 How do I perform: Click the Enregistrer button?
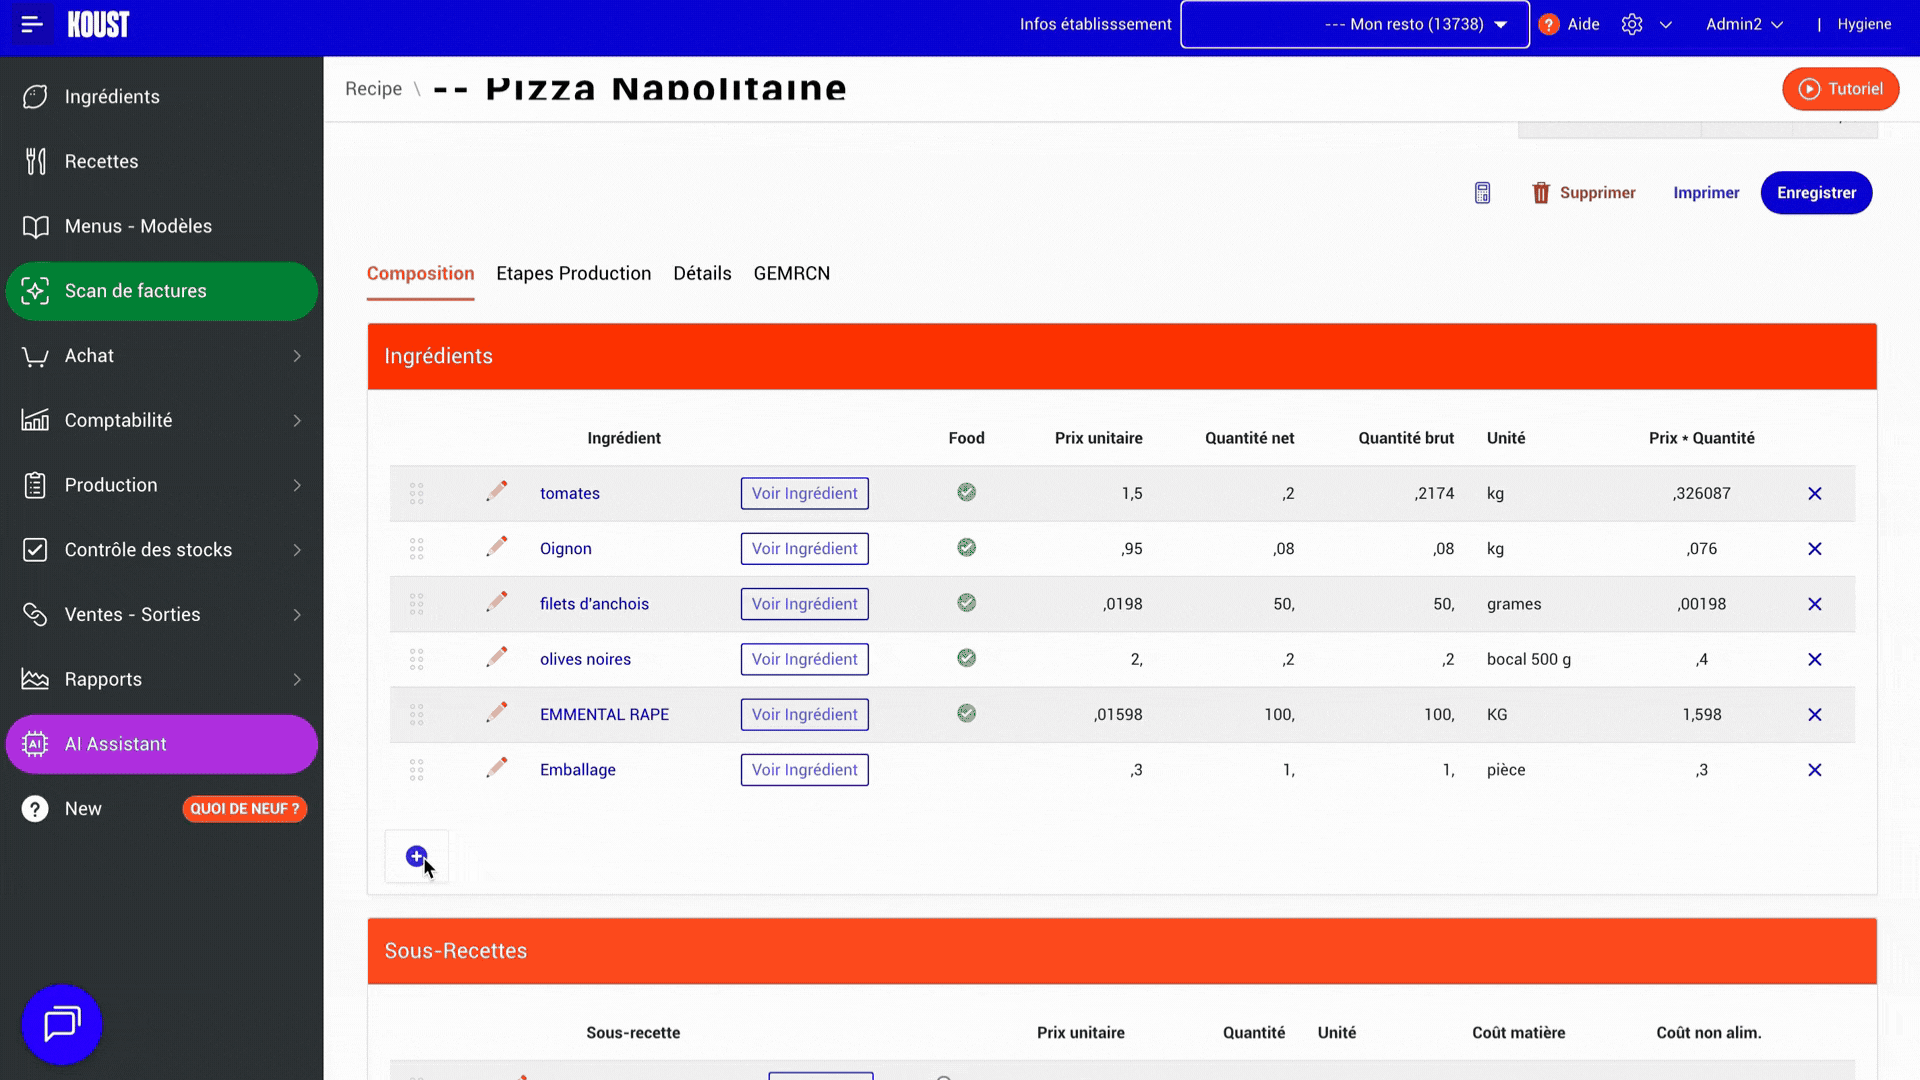tap(1816, 192)
